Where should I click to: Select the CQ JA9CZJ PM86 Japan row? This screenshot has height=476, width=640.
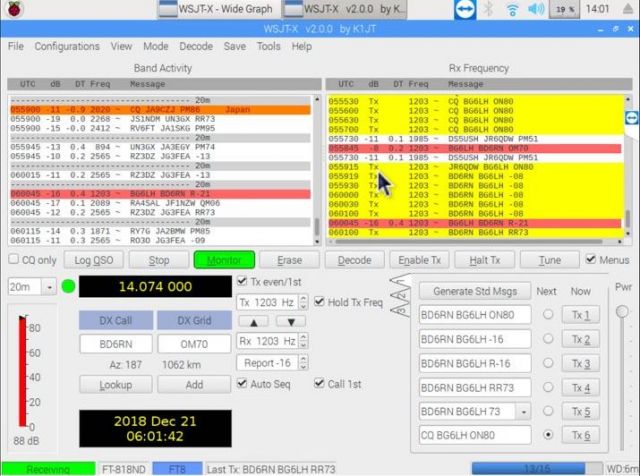pyautogui.click(x=160, y=110)
